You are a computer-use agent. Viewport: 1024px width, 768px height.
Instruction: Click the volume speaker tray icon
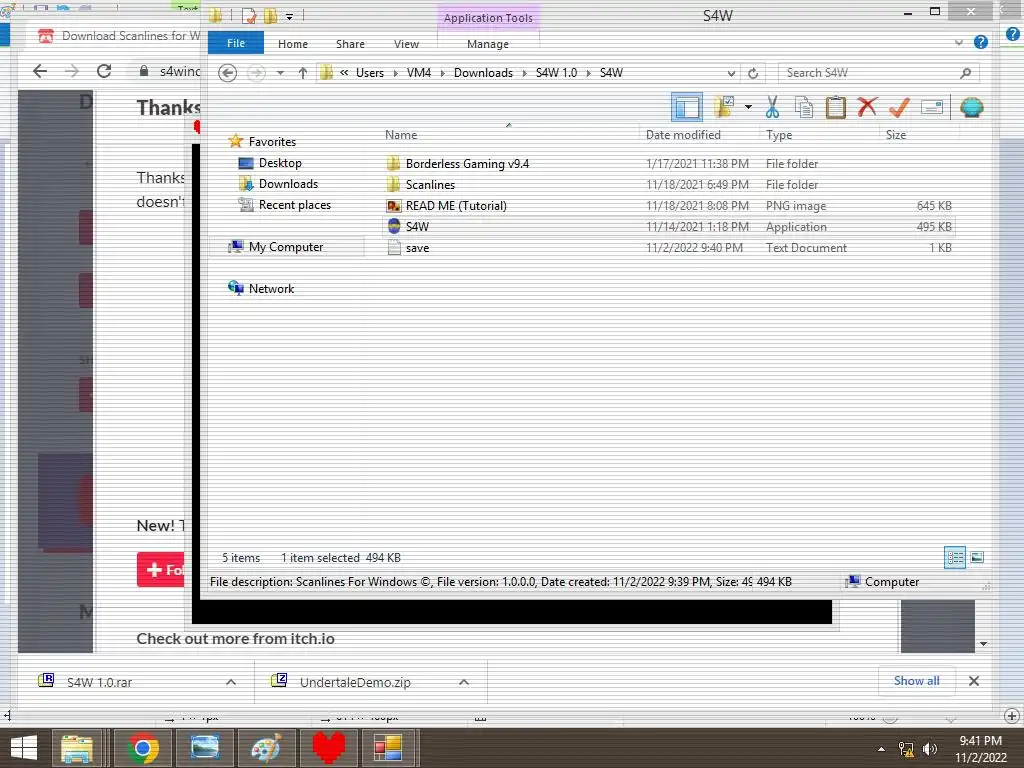tap(930, 748)
